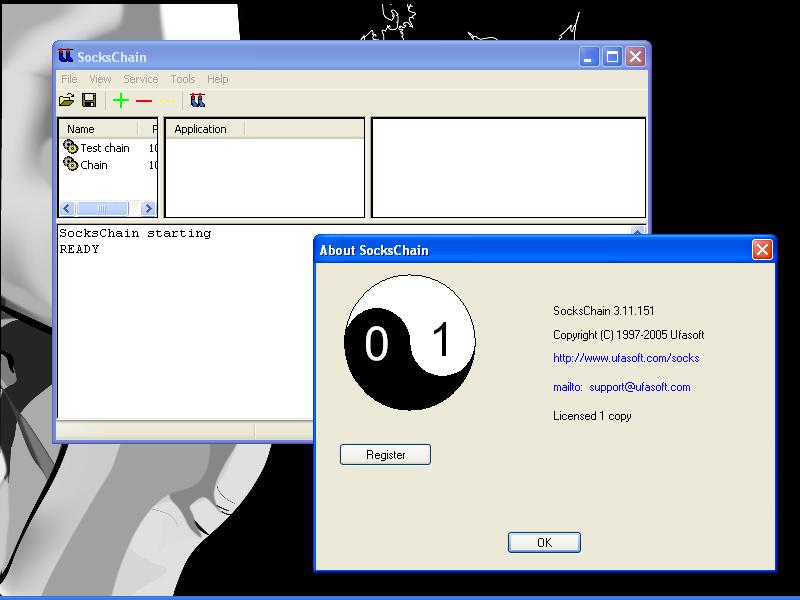Open the Service menu
Screen dimensions: 800x600
pyautogui.click(x=140, y=79)
